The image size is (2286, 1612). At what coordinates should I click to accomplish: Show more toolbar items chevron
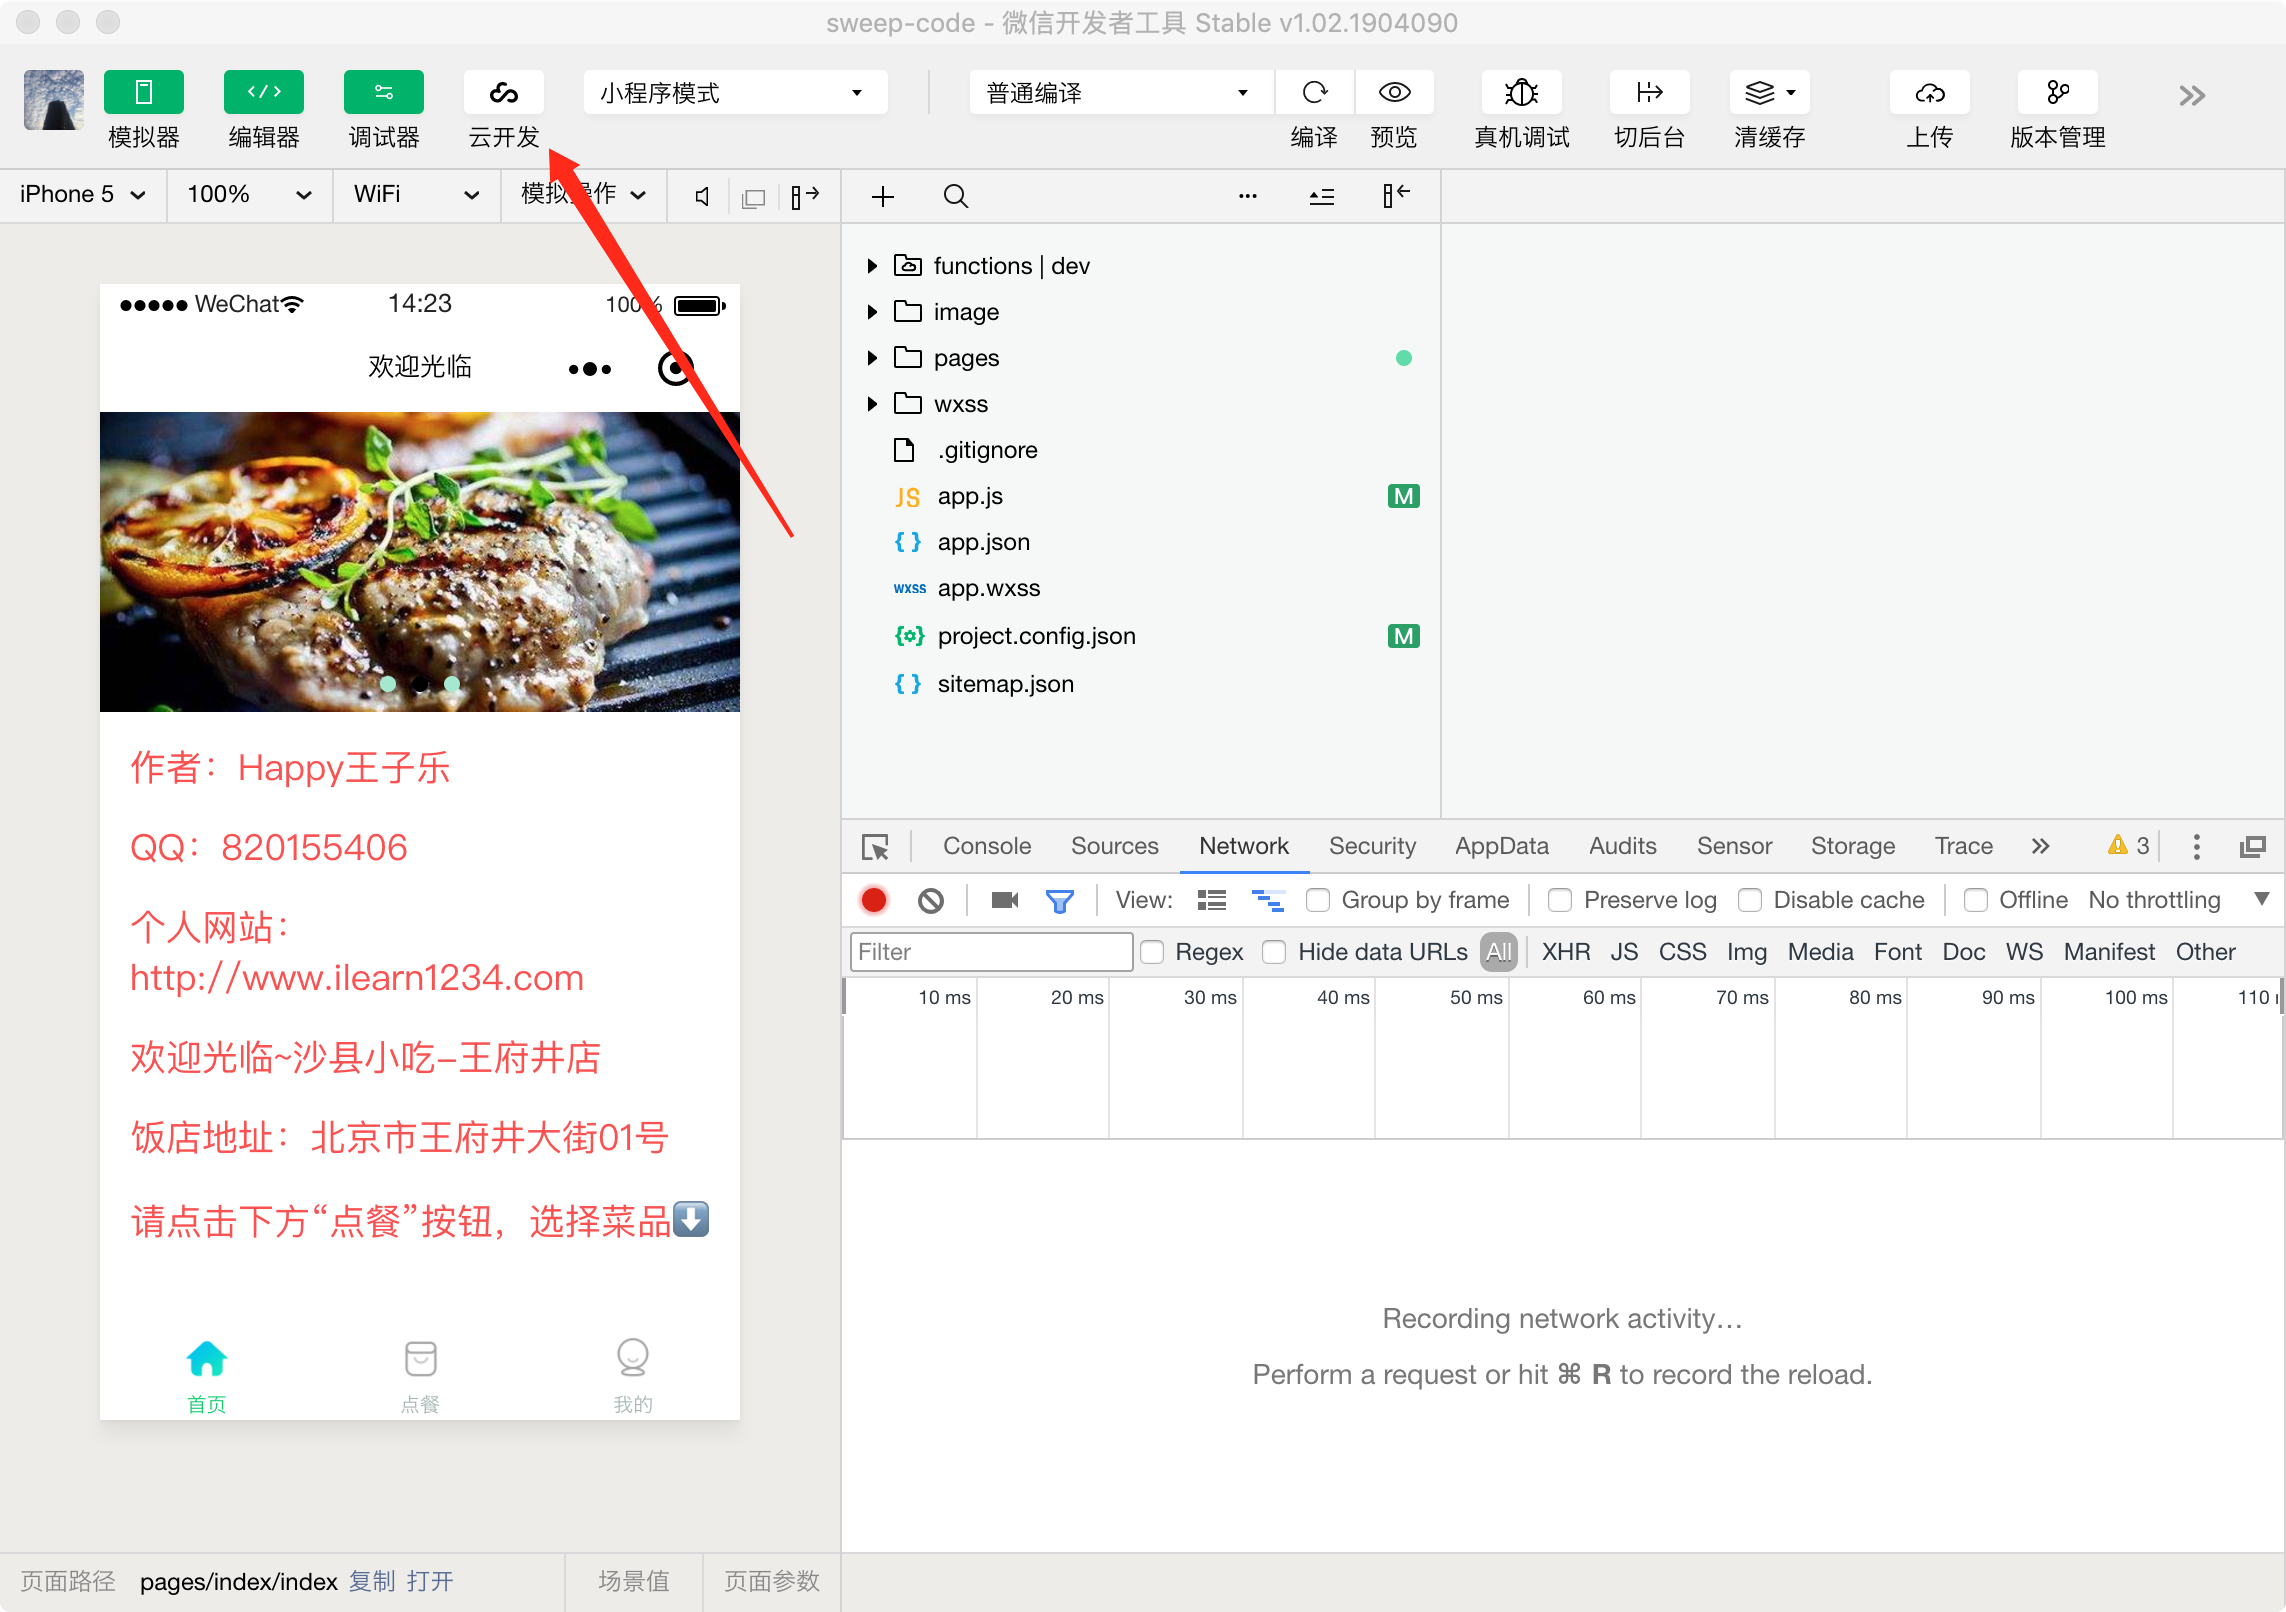click(x=2191, y=96)
